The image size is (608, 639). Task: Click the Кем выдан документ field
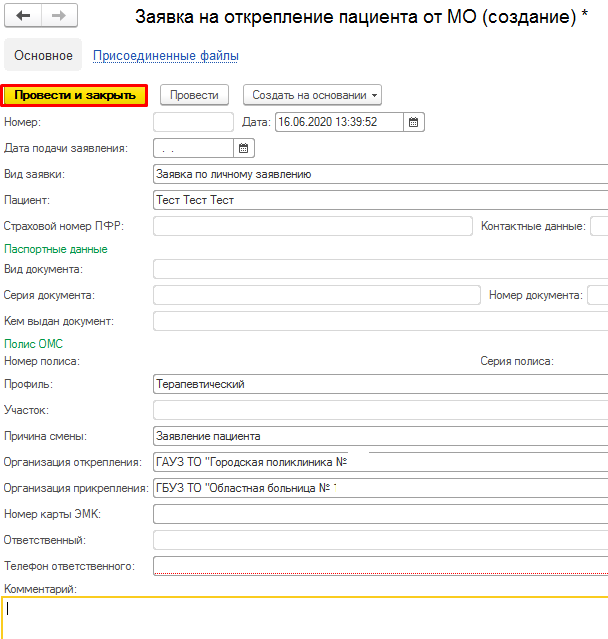pyautogui.click(x=380, y=321)
